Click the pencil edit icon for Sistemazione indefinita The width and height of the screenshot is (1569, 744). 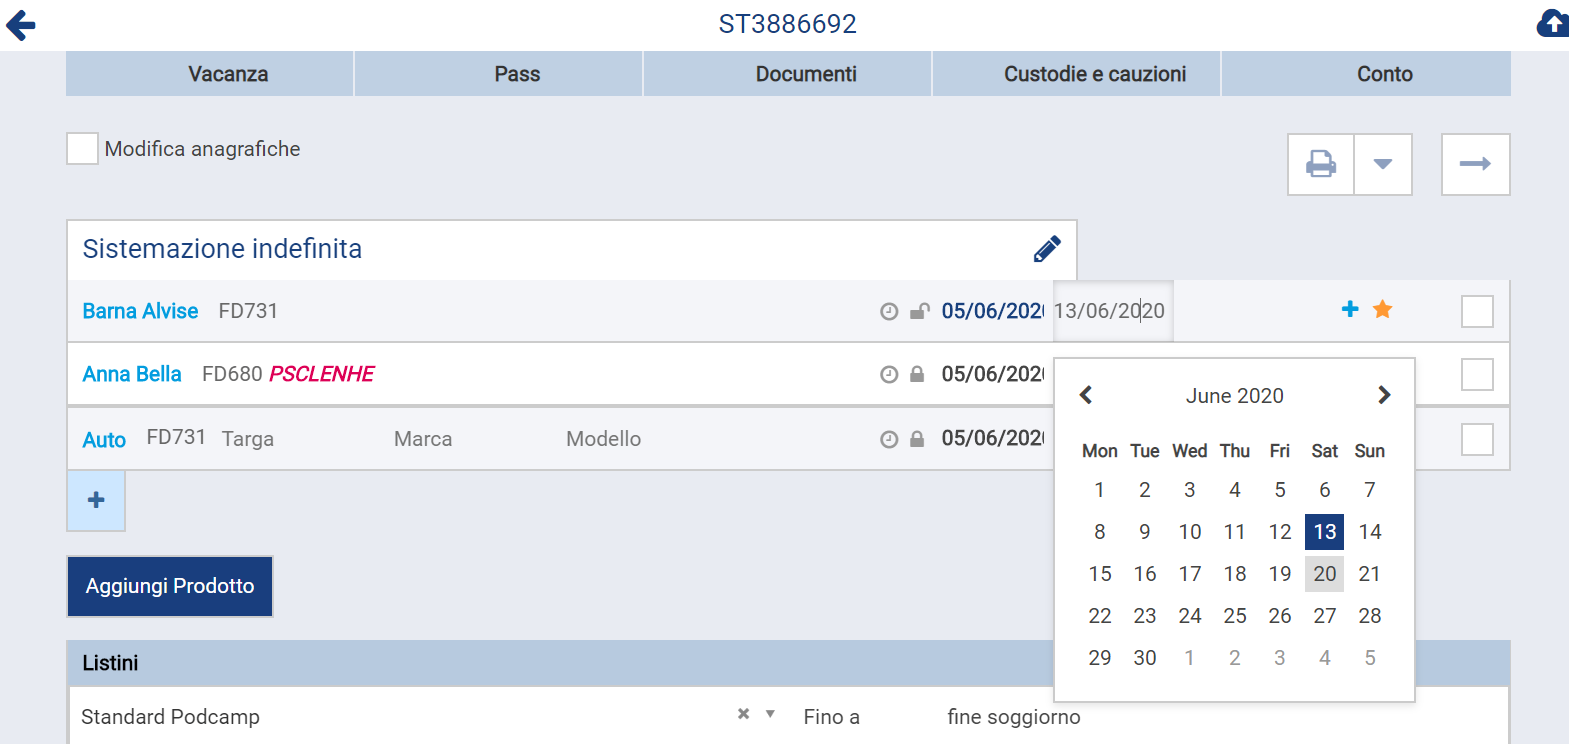(x=1046, y=249)
